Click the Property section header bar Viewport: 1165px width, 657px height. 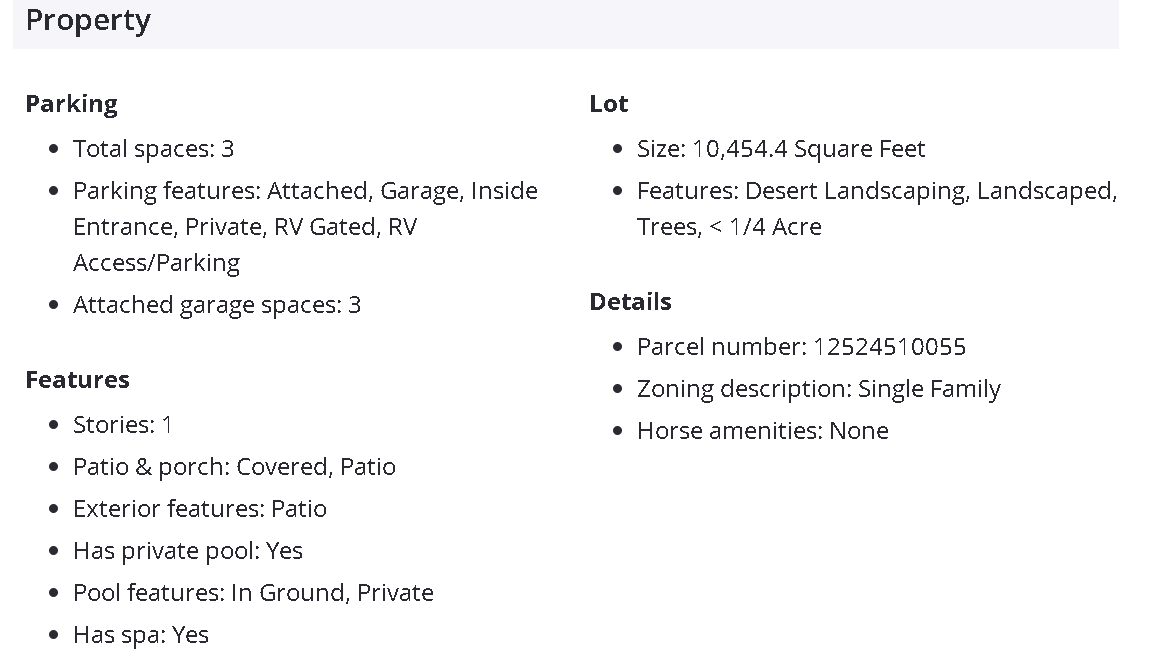point(565,22)
